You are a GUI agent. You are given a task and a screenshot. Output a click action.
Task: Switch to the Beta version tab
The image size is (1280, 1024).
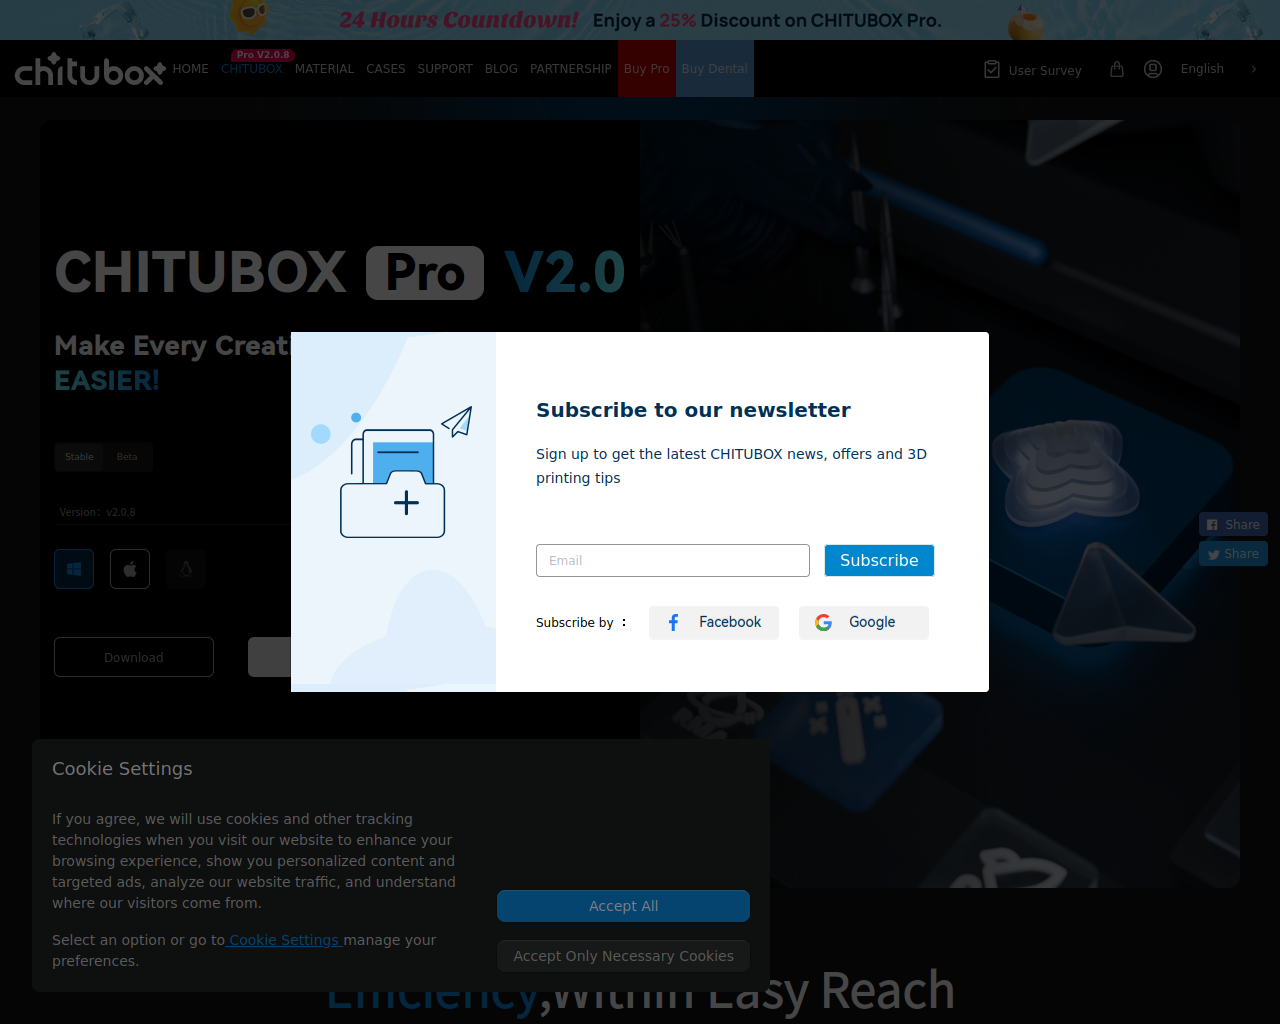point(127,457)
